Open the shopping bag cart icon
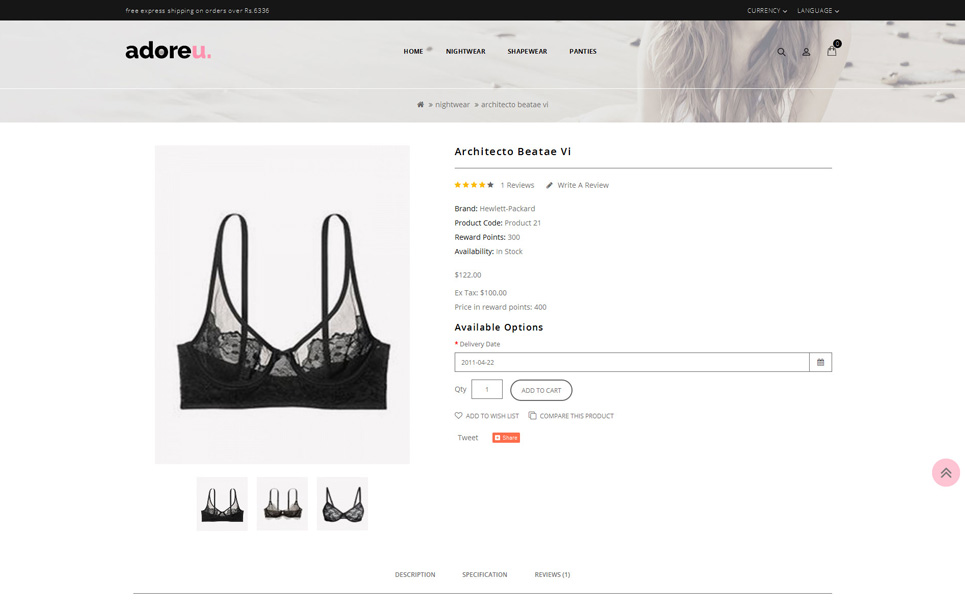The width and height of the screenshot is (965, 600). click(x=832, y=50)
